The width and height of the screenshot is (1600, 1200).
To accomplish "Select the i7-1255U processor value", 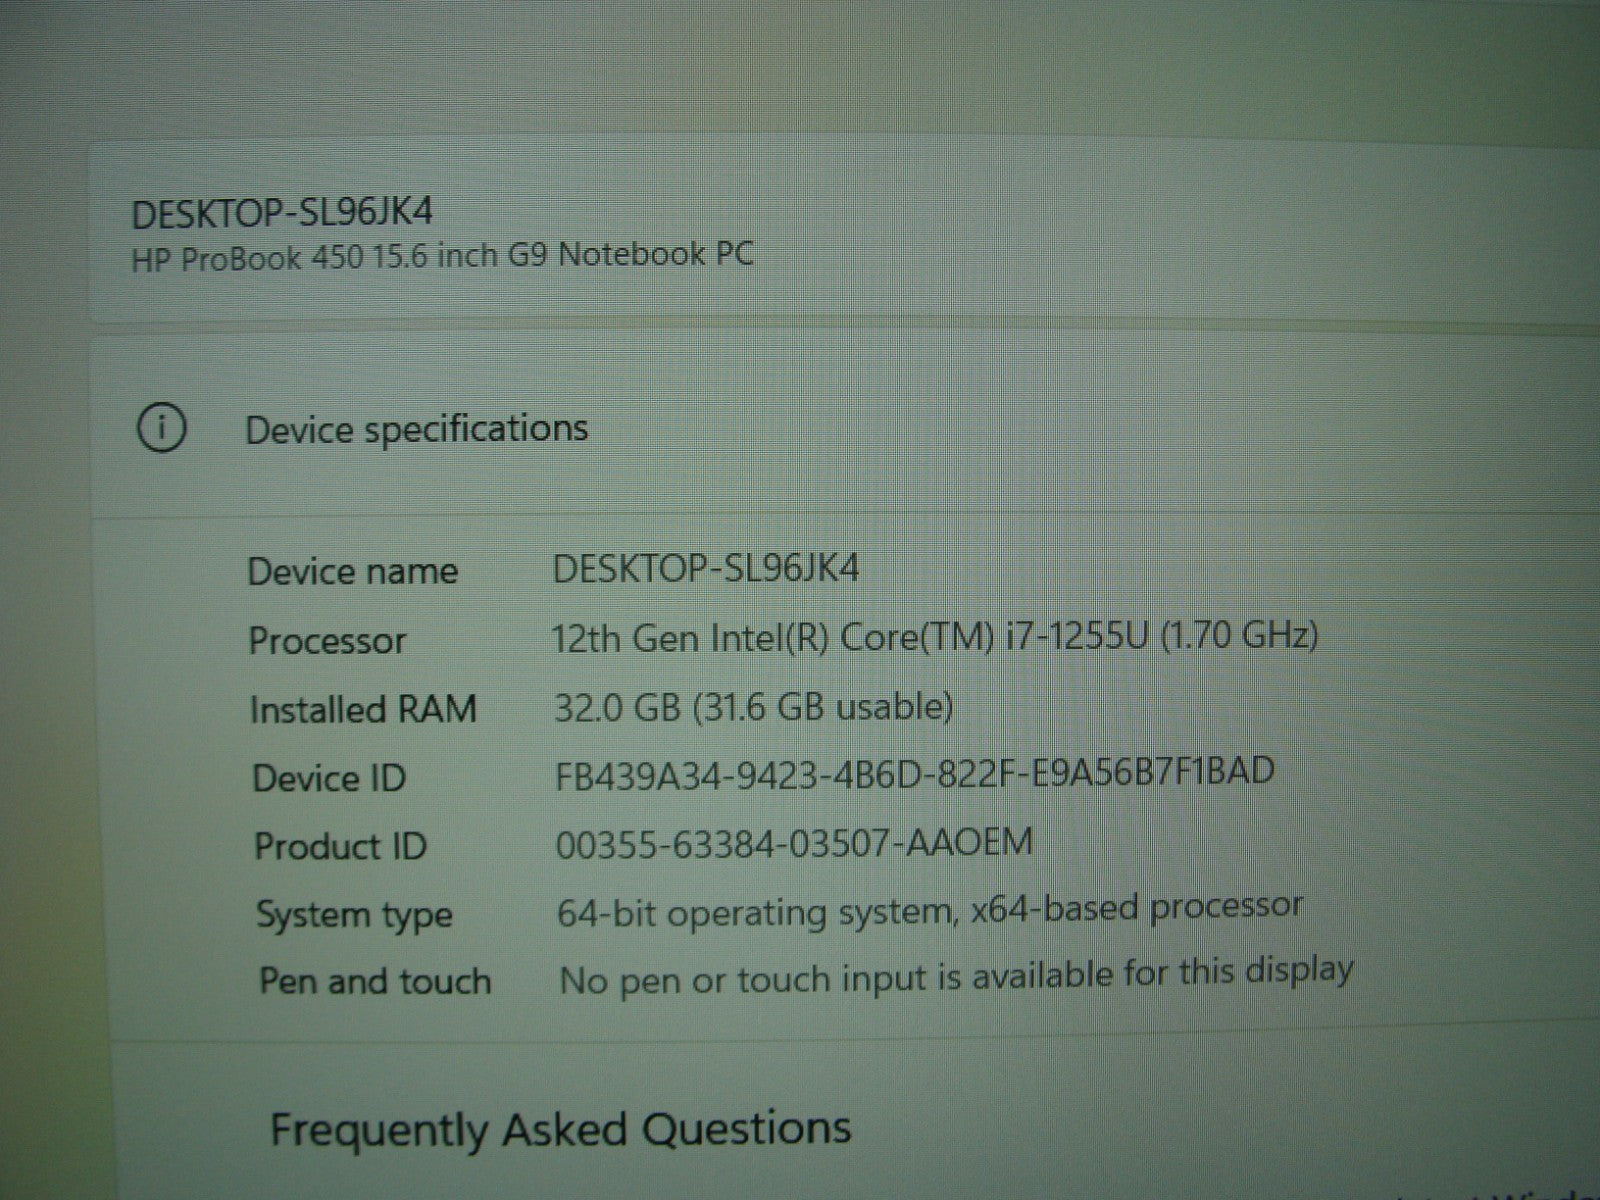I will click(x=934, y=636).
